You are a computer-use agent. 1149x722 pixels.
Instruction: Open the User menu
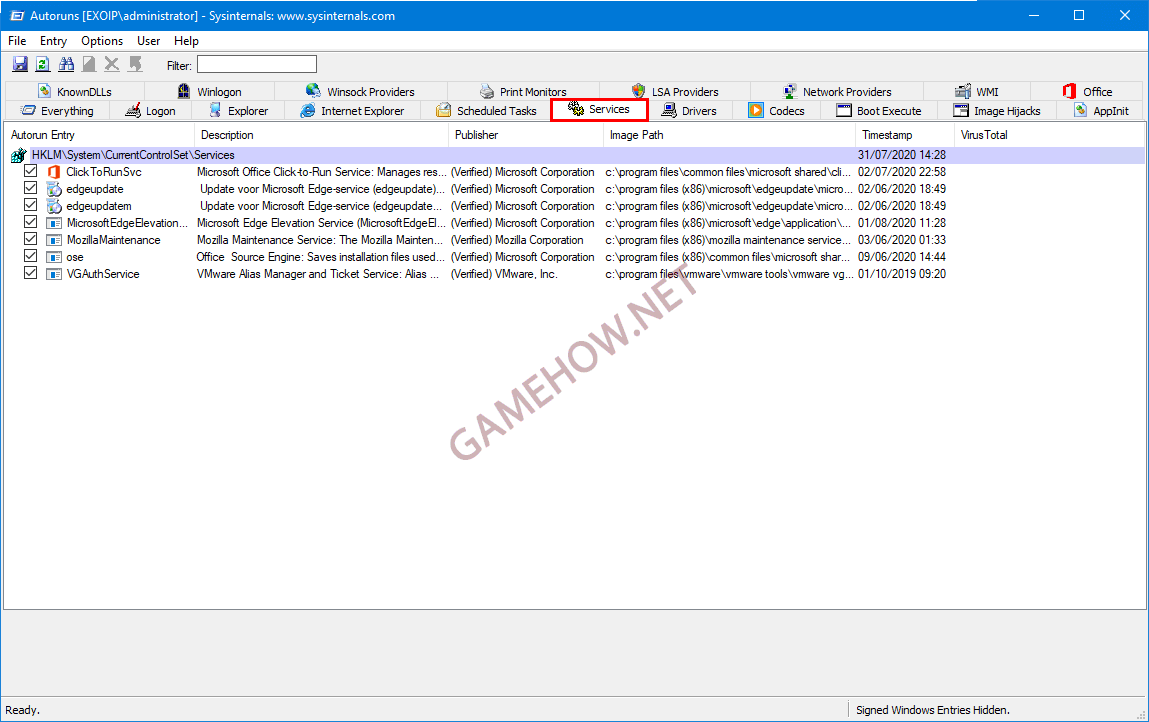coord(149,41)
